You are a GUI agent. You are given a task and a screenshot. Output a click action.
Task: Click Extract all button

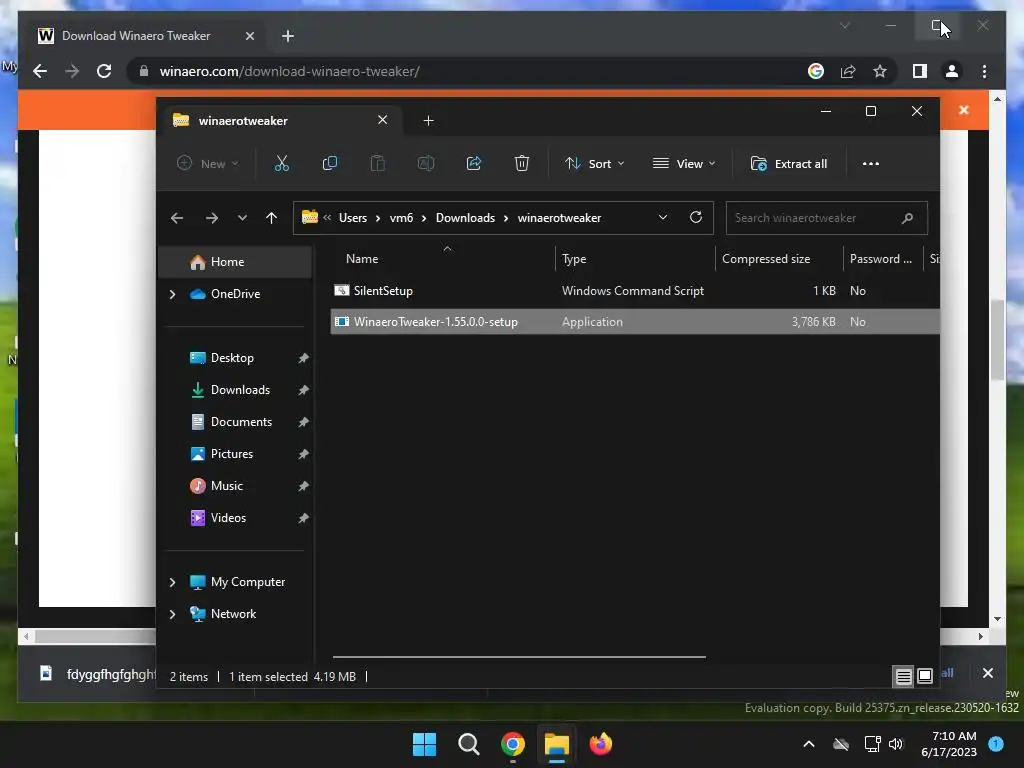[x=789, y=163]
